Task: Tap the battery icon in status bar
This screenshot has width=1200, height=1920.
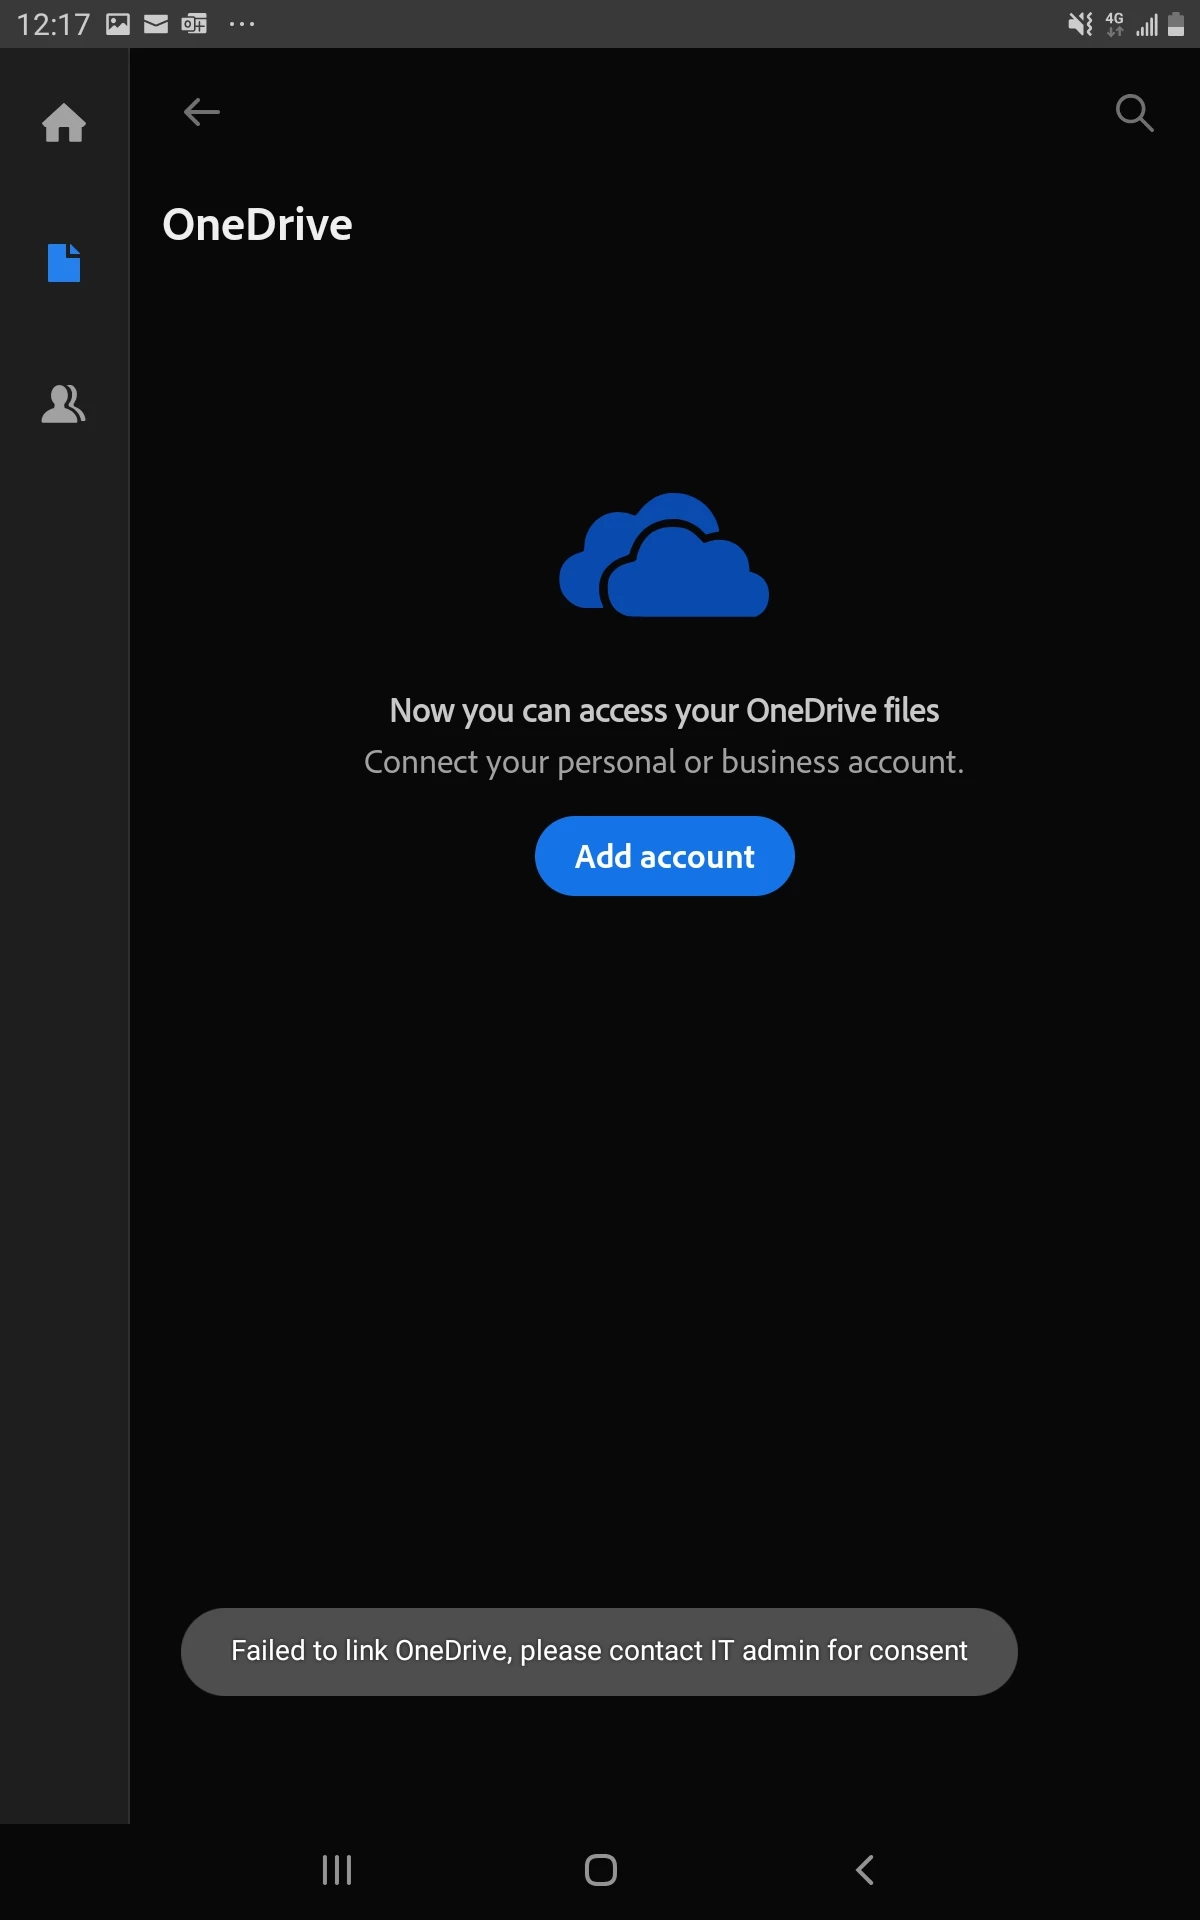Action: [1176, 24]
